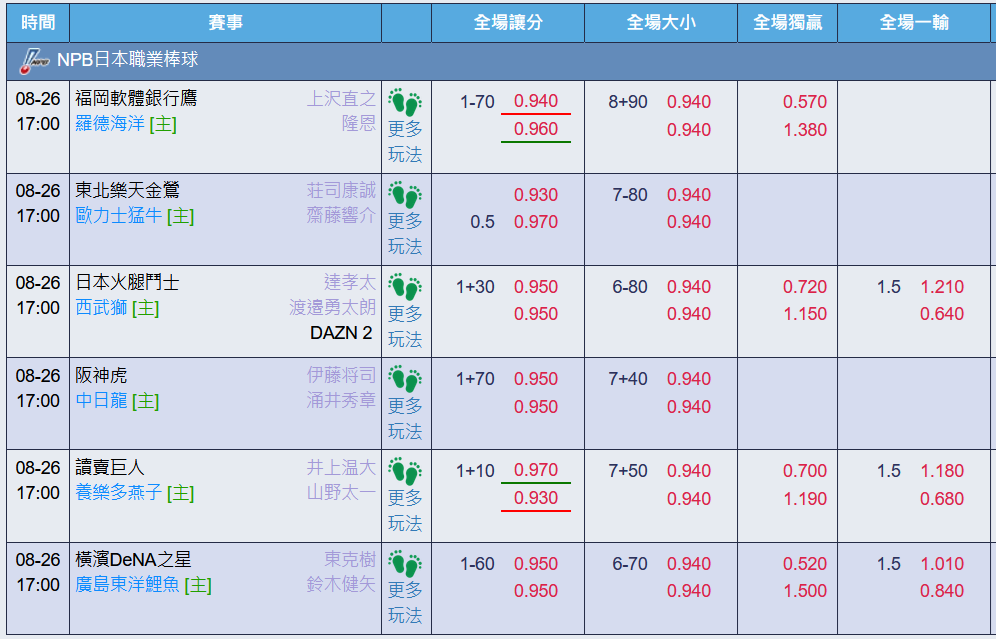The image size is (996, 639).
Task: Select 0.570 moneyline odds for 福岡軟體銀行鷹
Action: tap(805, 102)
